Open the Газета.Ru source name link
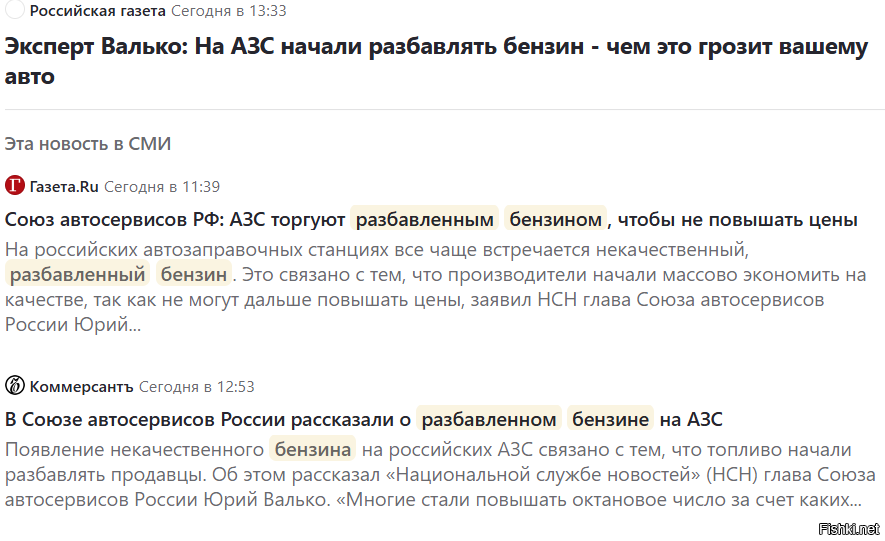 [65, 186]
